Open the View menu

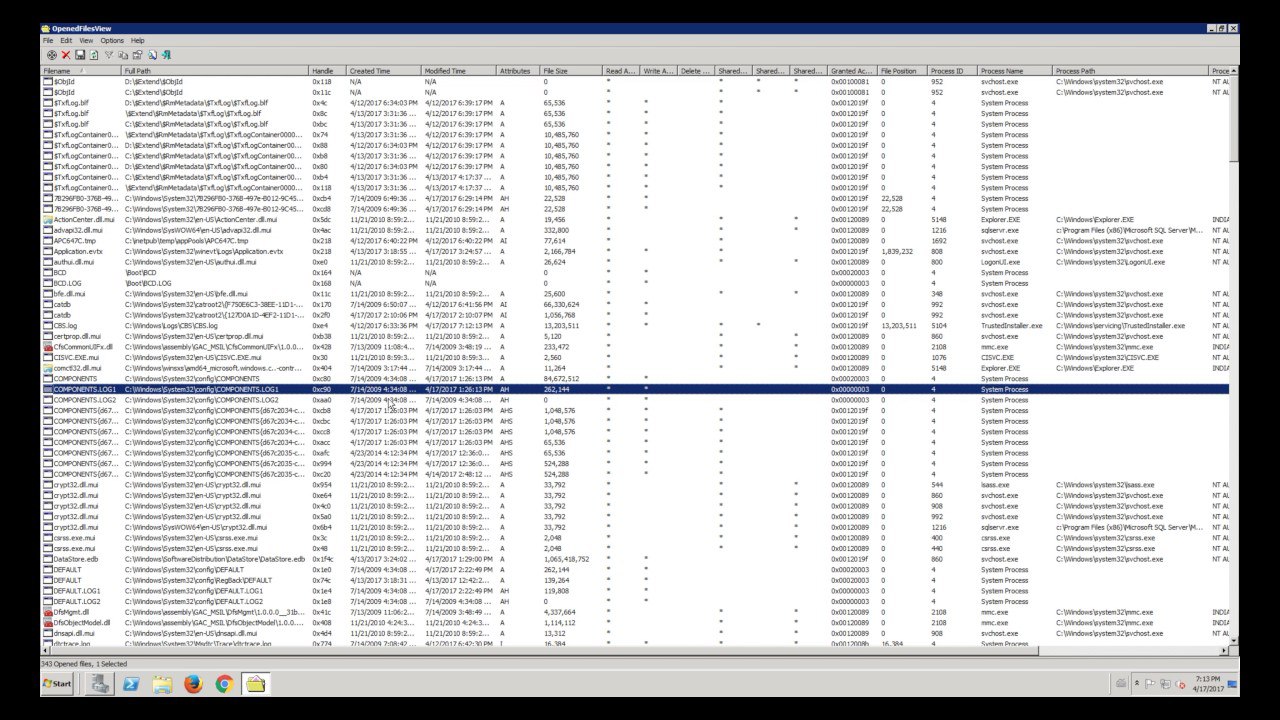[x=86, y=40]
